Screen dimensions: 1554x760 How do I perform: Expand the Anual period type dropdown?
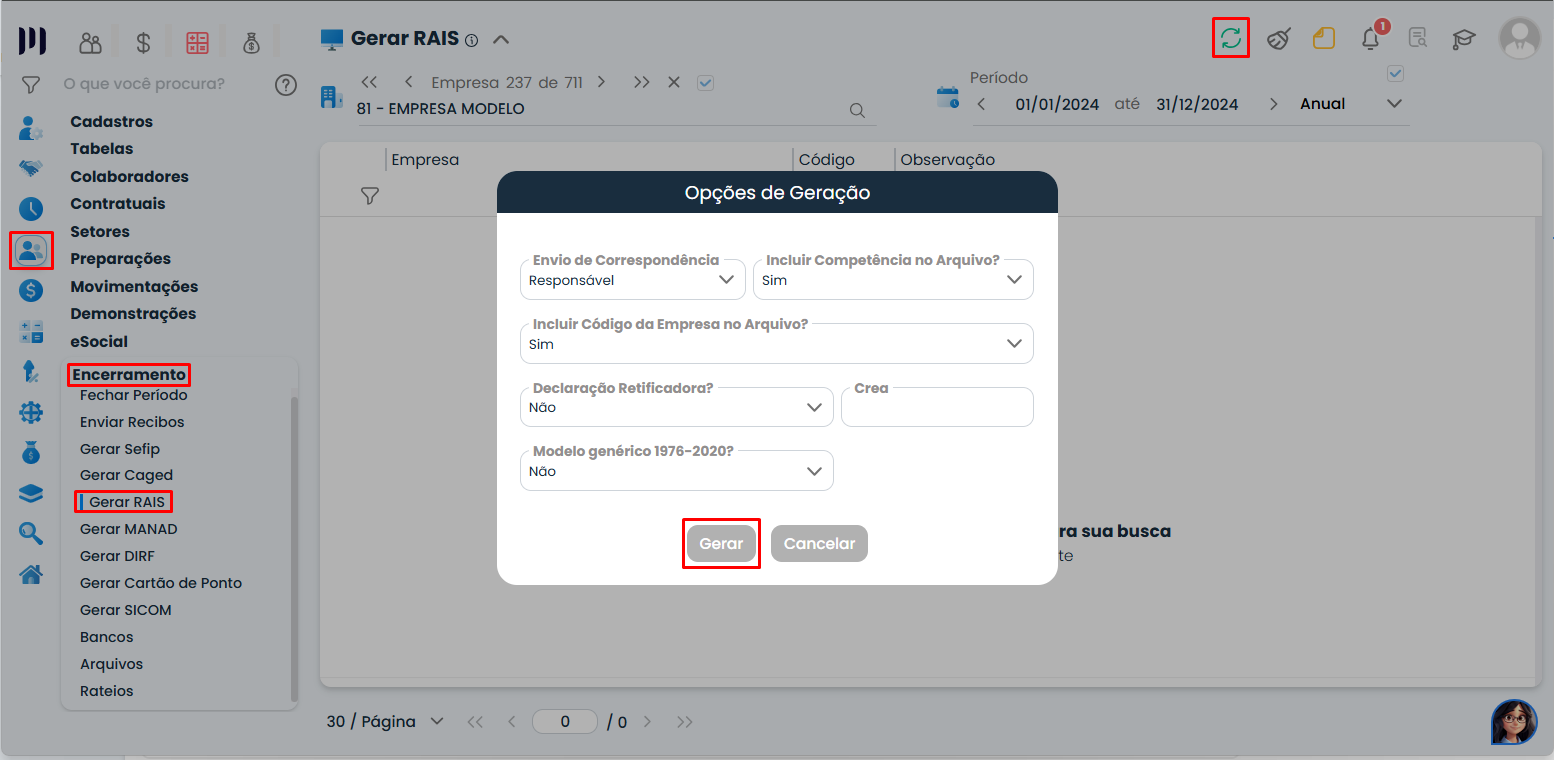point(1352,104)
